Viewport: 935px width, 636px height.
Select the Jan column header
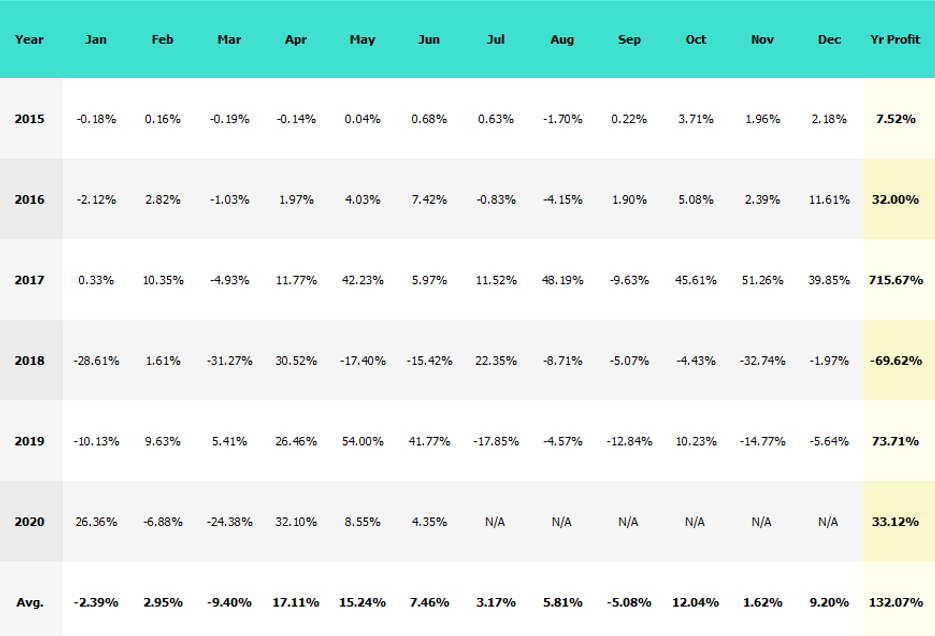(96, 40)
